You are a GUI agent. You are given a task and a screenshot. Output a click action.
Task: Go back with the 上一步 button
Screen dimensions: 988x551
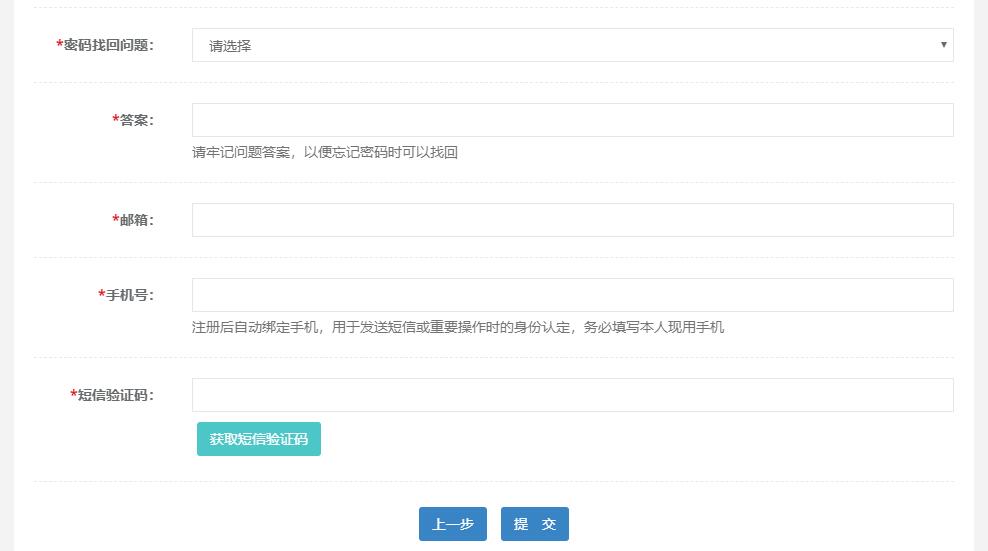(452, 524)
